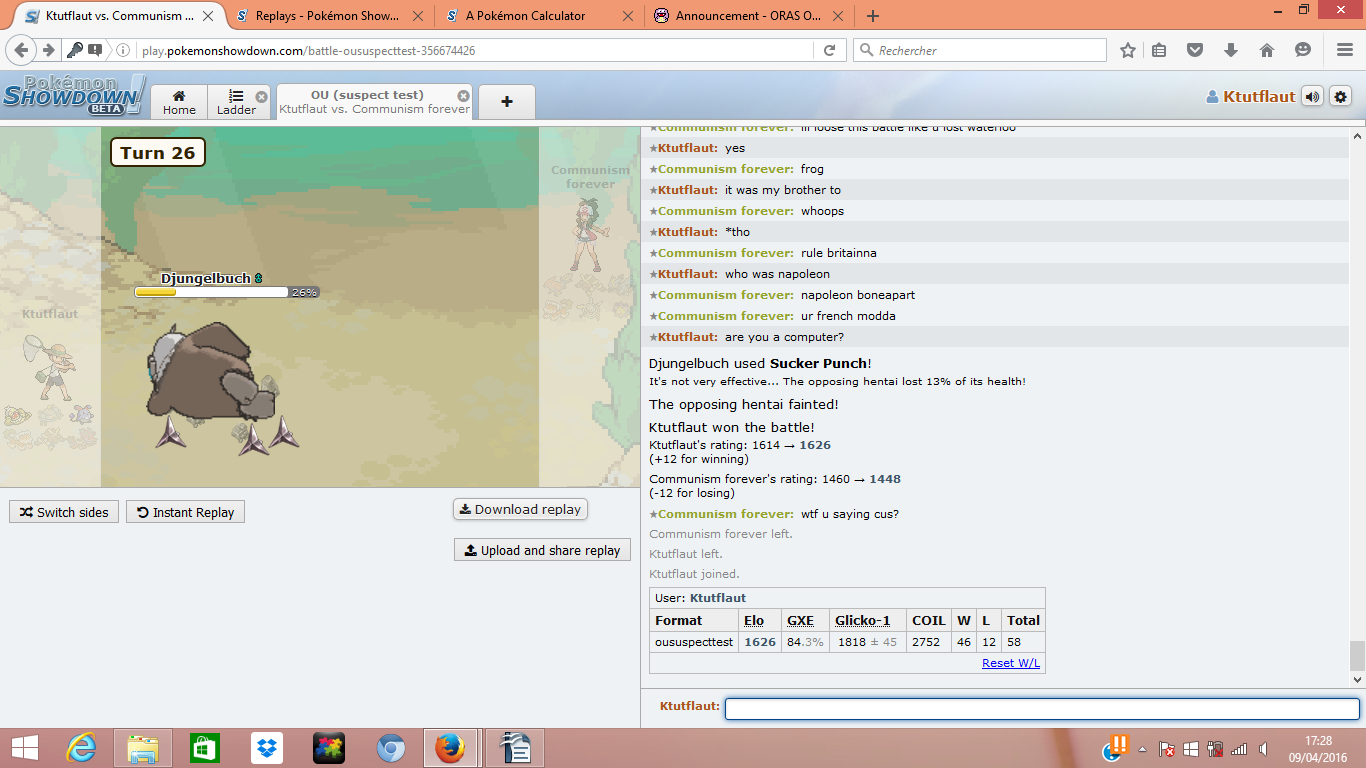Open File Explorer from taskbar

[x=143, y=748]
